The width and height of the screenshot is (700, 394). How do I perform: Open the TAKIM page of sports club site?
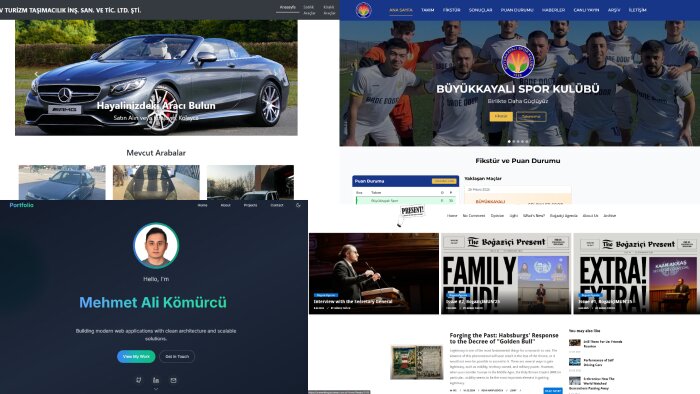[427, 10]
